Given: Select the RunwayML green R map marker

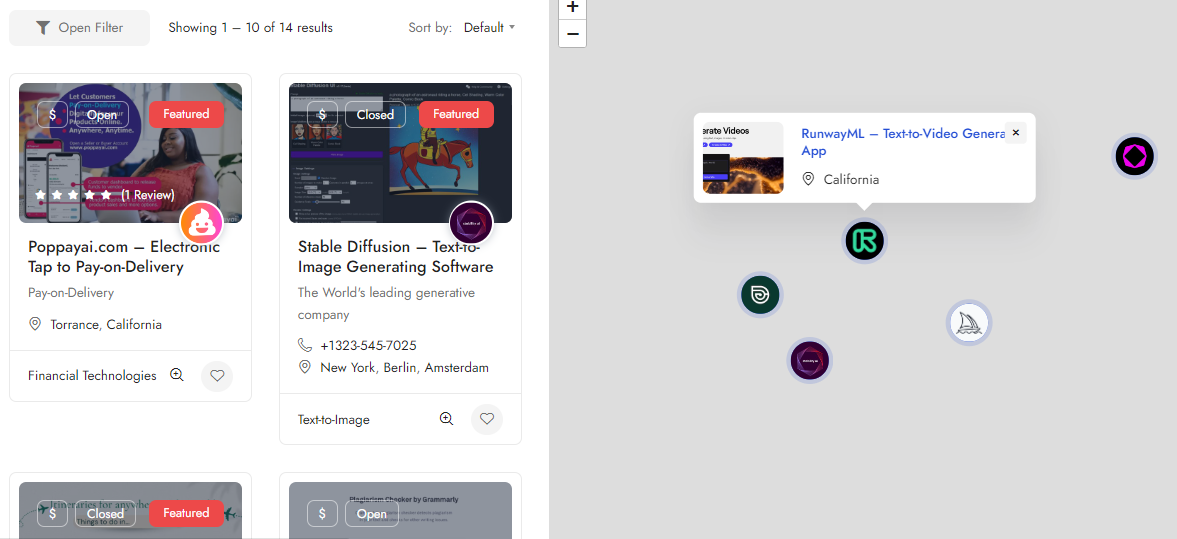Looking at the screenshot, I should point(865,241).
